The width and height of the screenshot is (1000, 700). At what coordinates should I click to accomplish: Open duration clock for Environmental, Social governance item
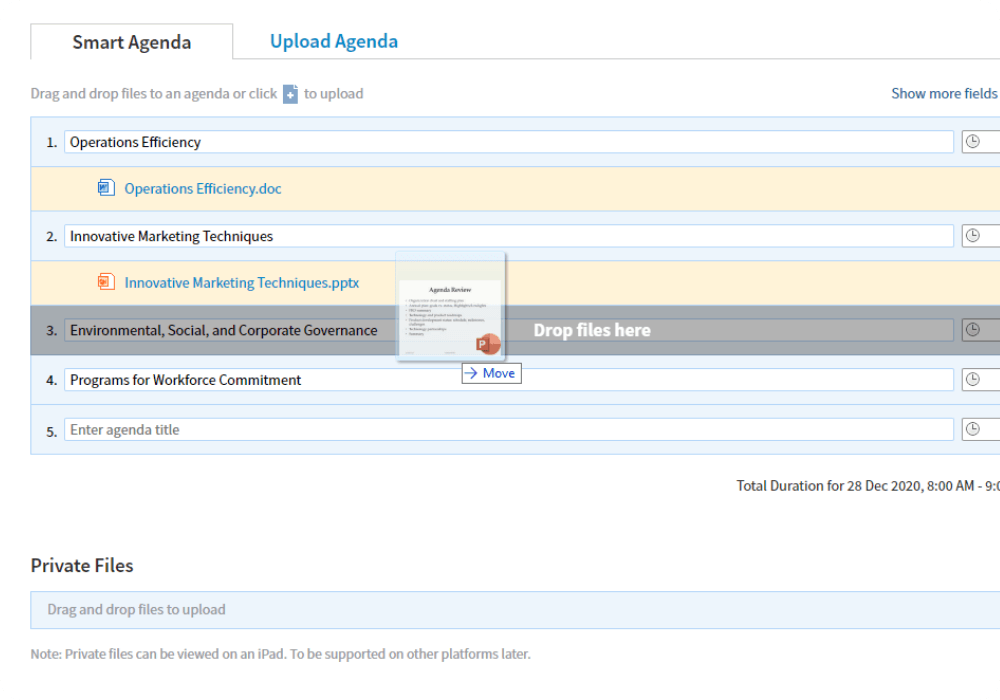[x=972, y=330]
